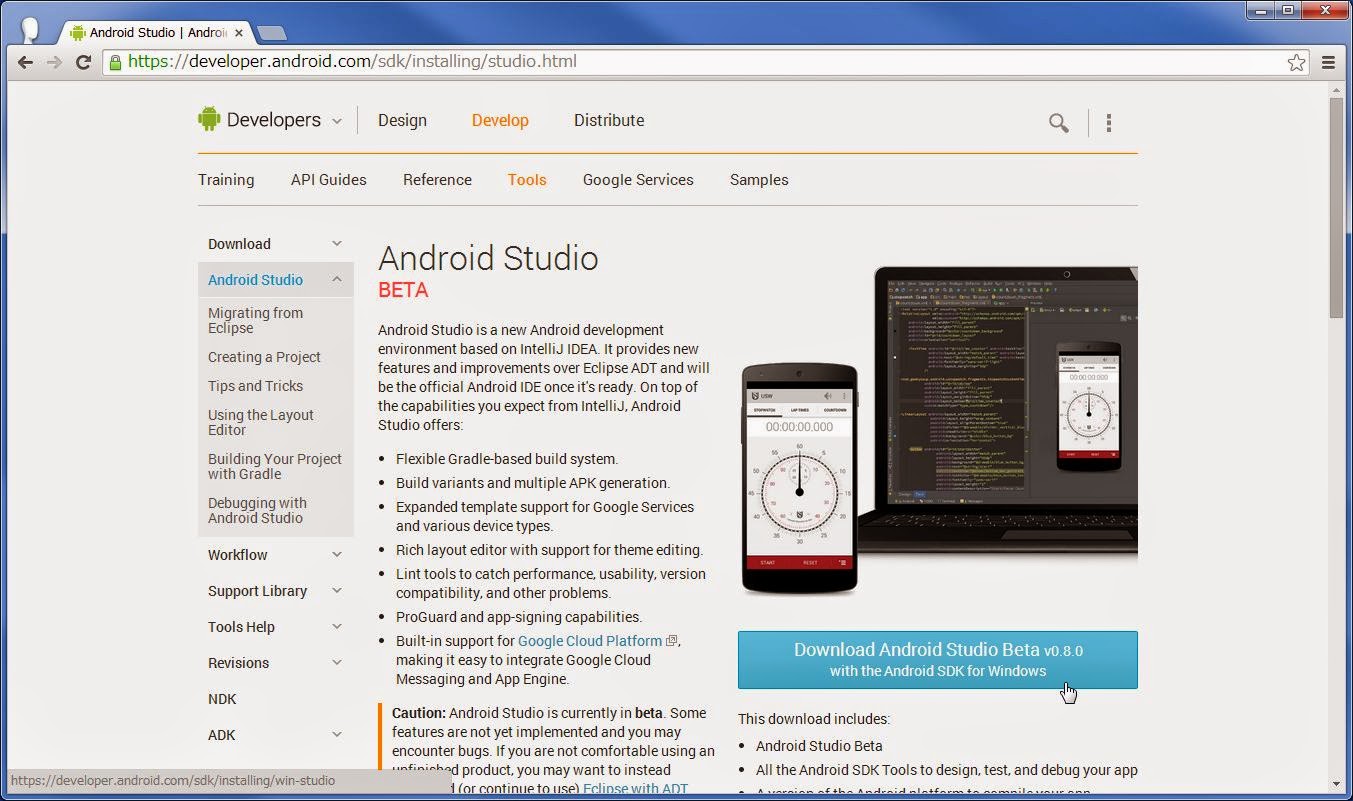Open the Eclipse with ADT link
The image size is (1353, 801).
[x=635, y=789]
